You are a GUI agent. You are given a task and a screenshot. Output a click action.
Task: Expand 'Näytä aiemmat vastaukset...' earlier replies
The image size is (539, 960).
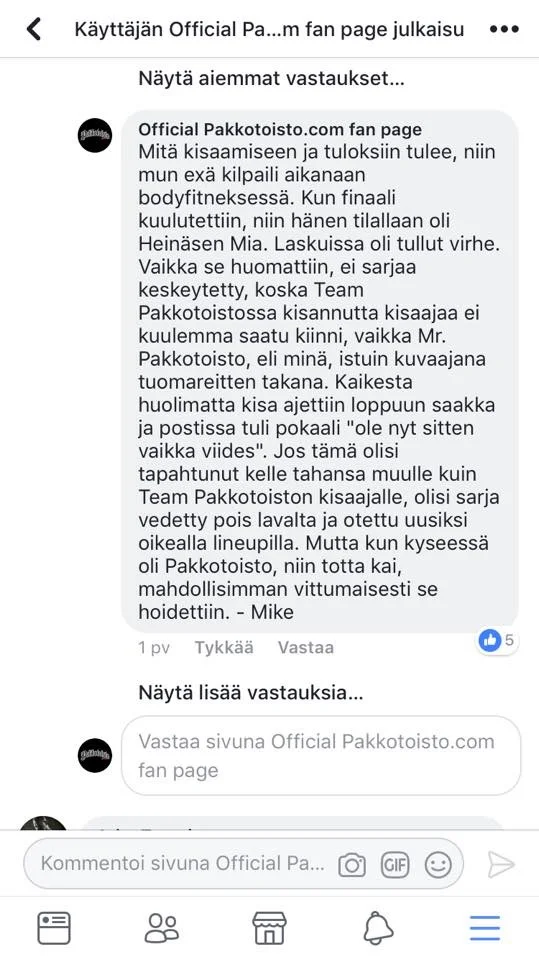(x=271, y=78)
